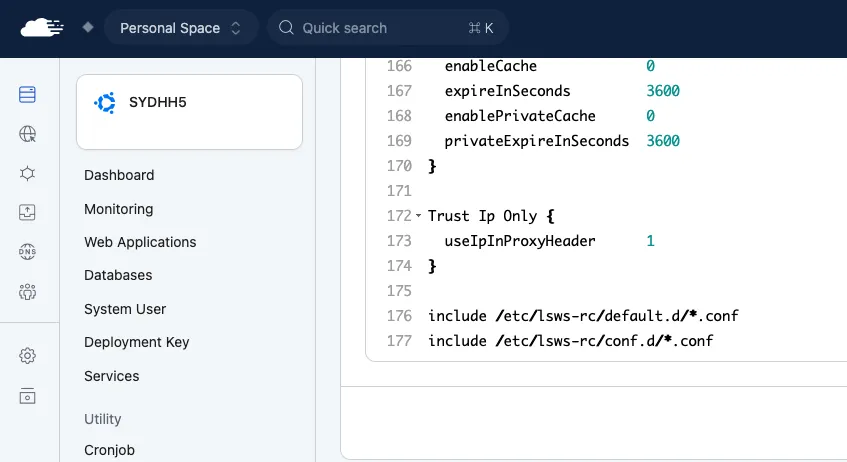
Task: Open Databases in server menu
Action: 118,275
